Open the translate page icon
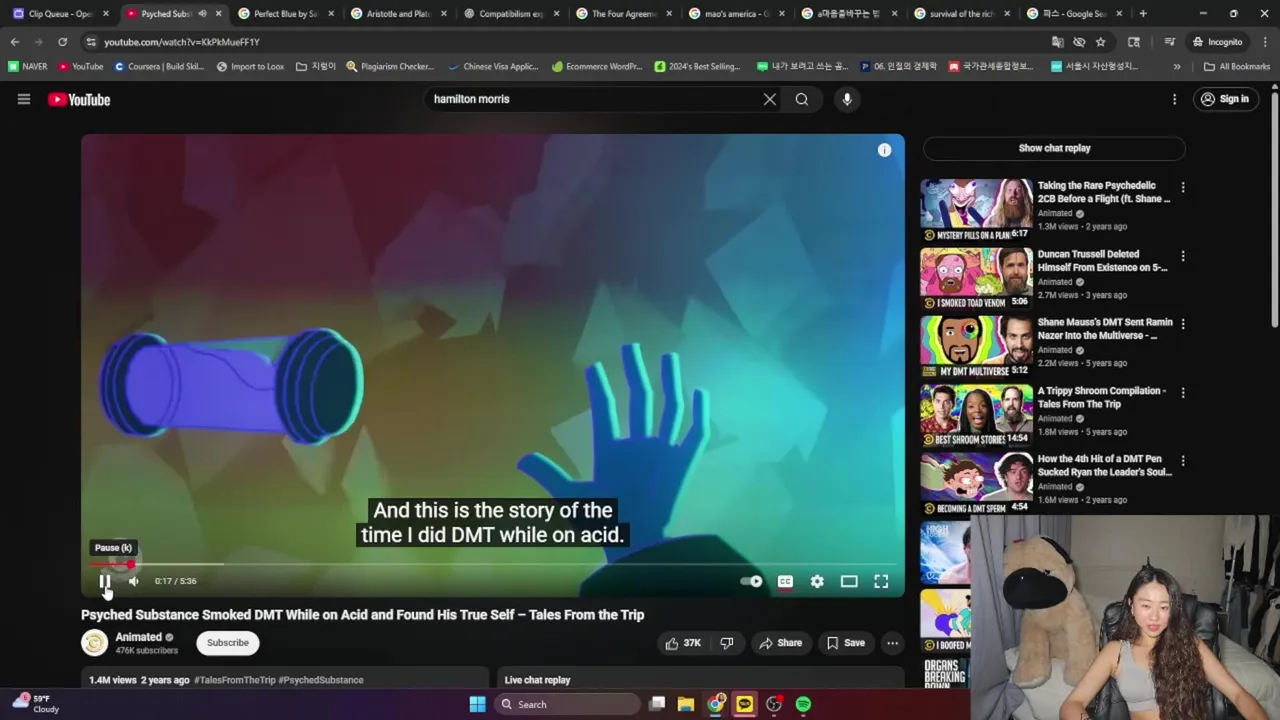The height and width of the screenshot is (720, 1280). (1057, 42)
